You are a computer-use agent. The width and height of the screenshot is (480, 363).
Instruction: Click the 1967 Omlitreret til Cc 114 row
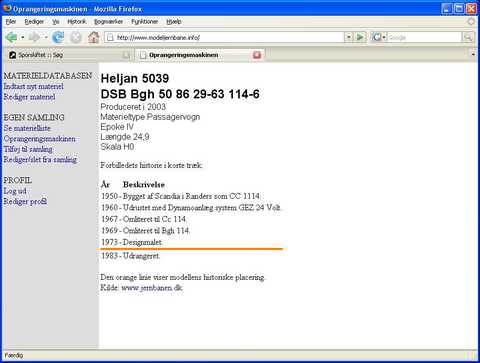(144, 219)
